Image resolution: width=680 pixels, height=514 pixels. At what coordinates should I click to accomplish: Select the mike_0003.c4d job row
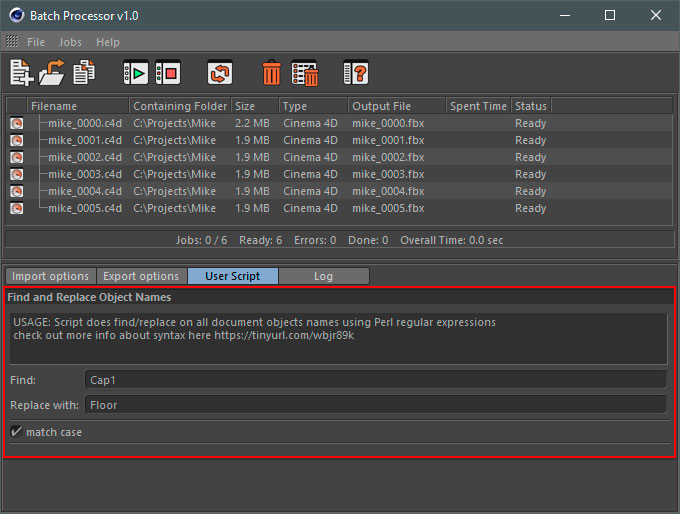tap(85, 174)
